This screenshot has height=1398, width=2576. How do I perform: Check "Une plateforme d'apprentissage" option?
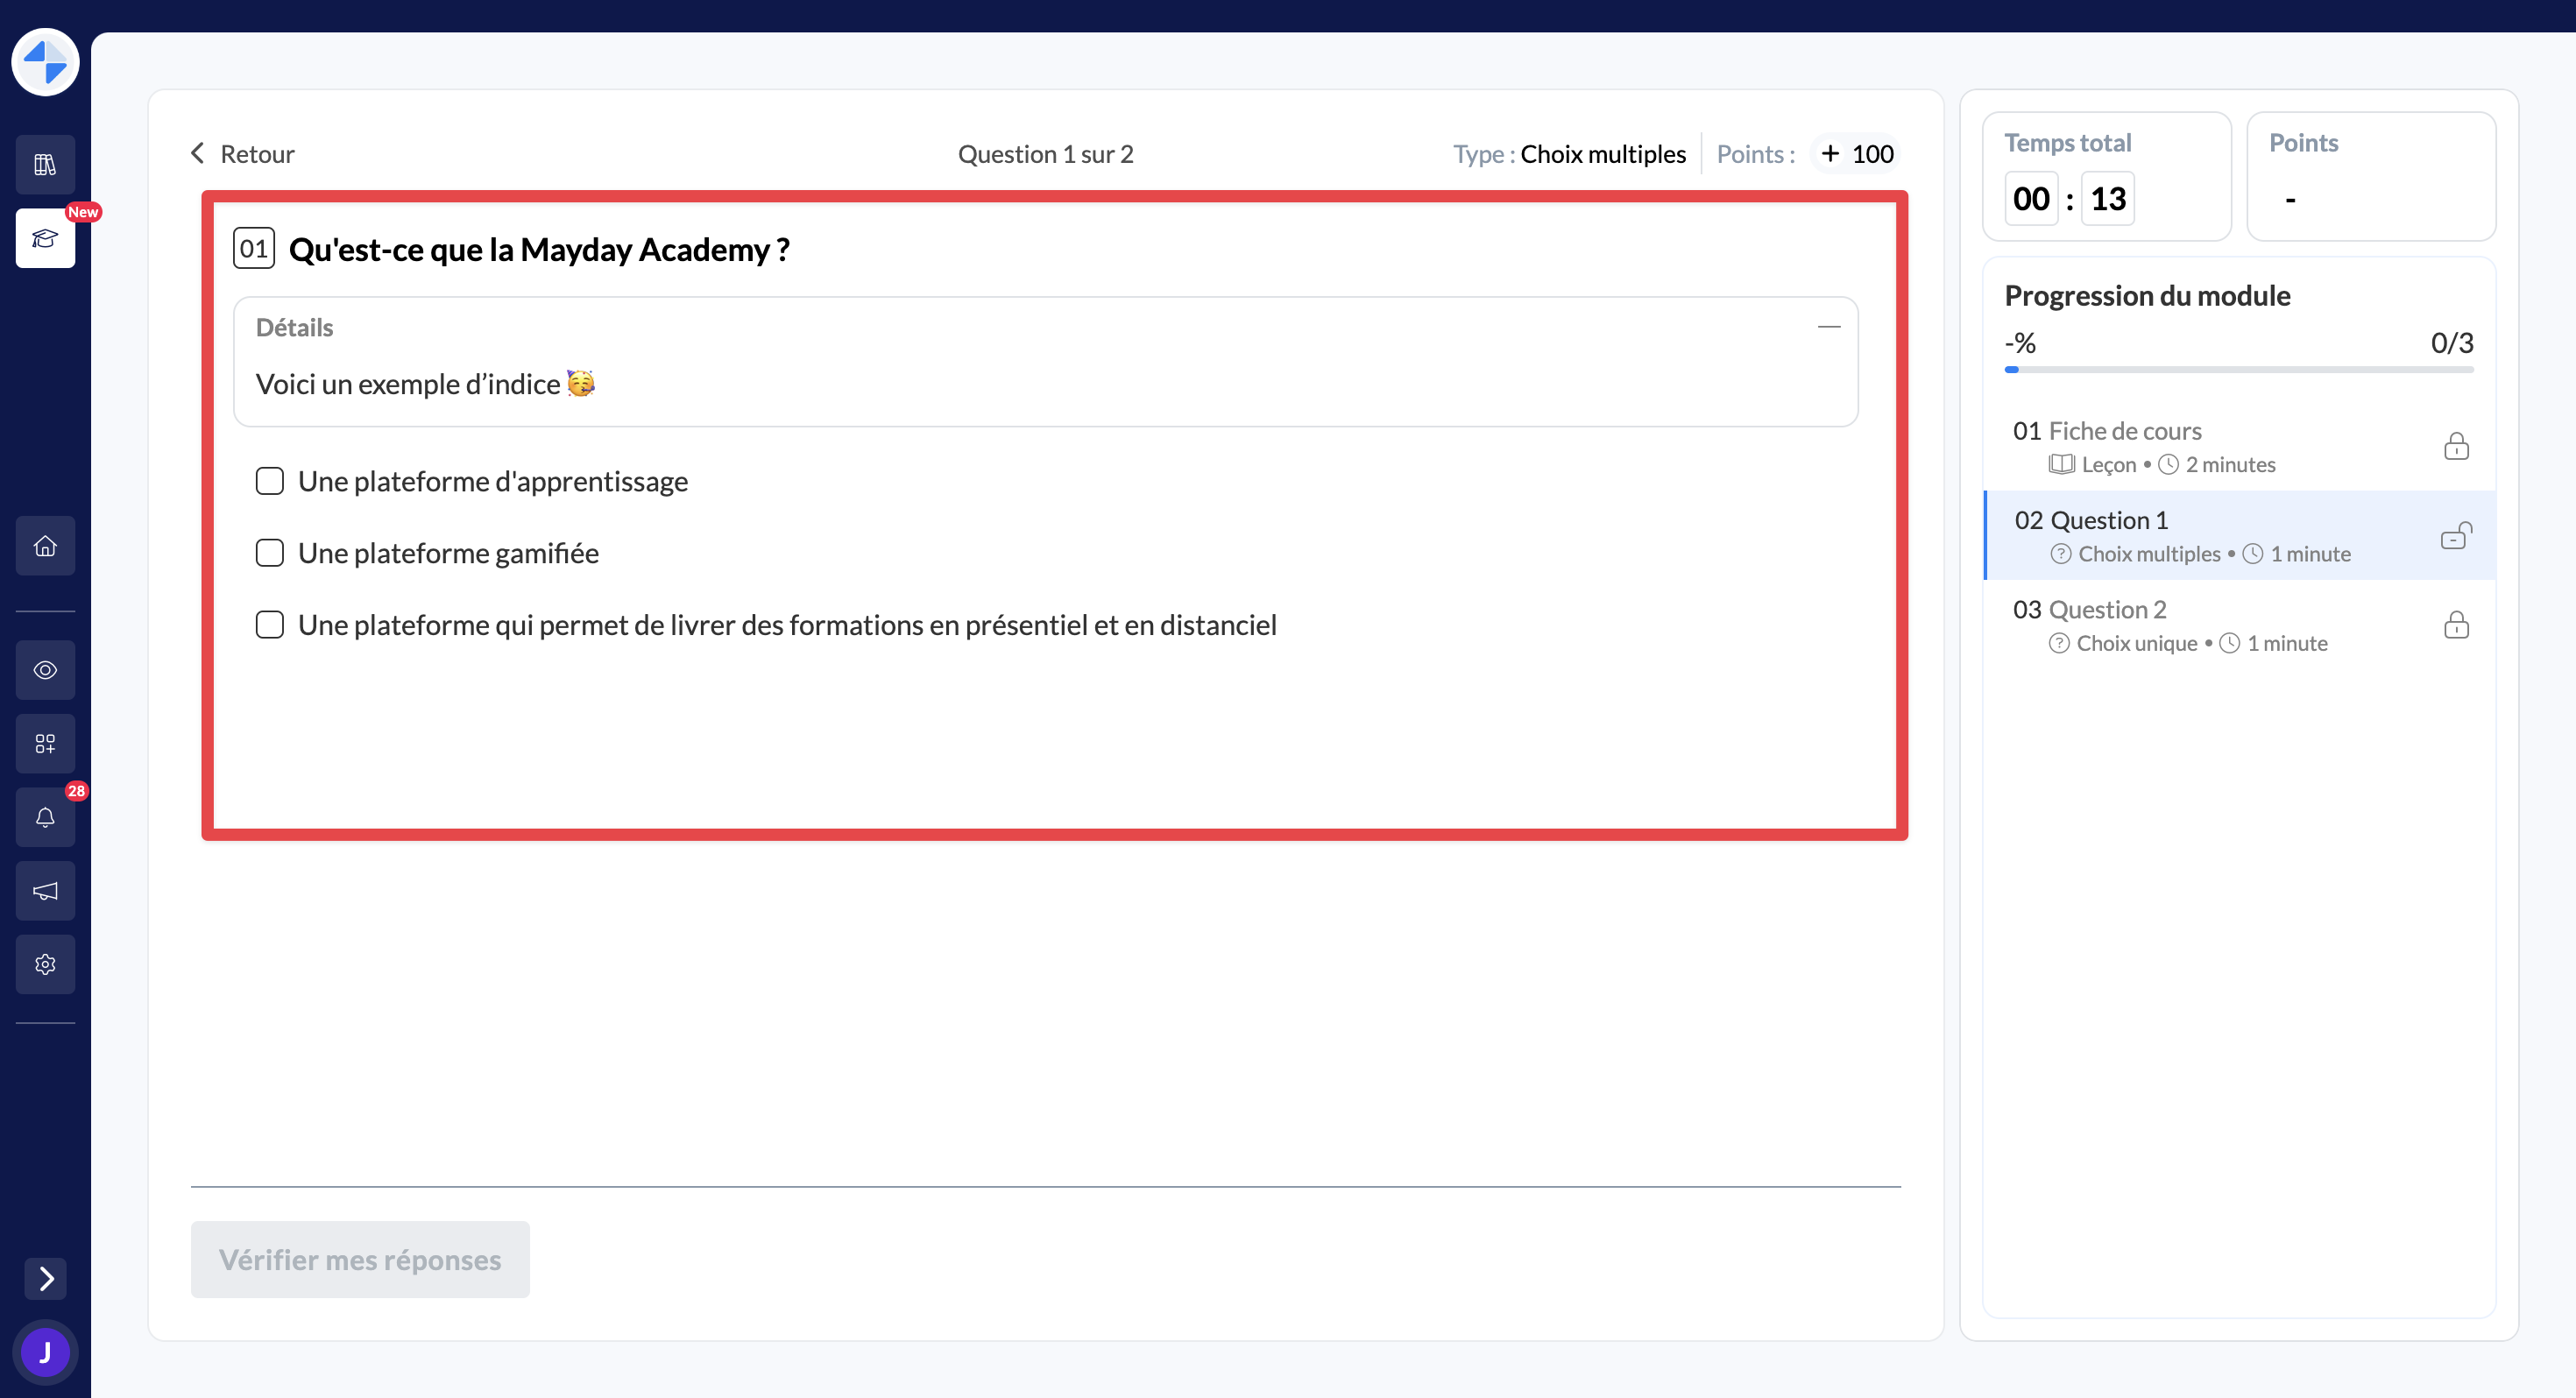(270, 481)
